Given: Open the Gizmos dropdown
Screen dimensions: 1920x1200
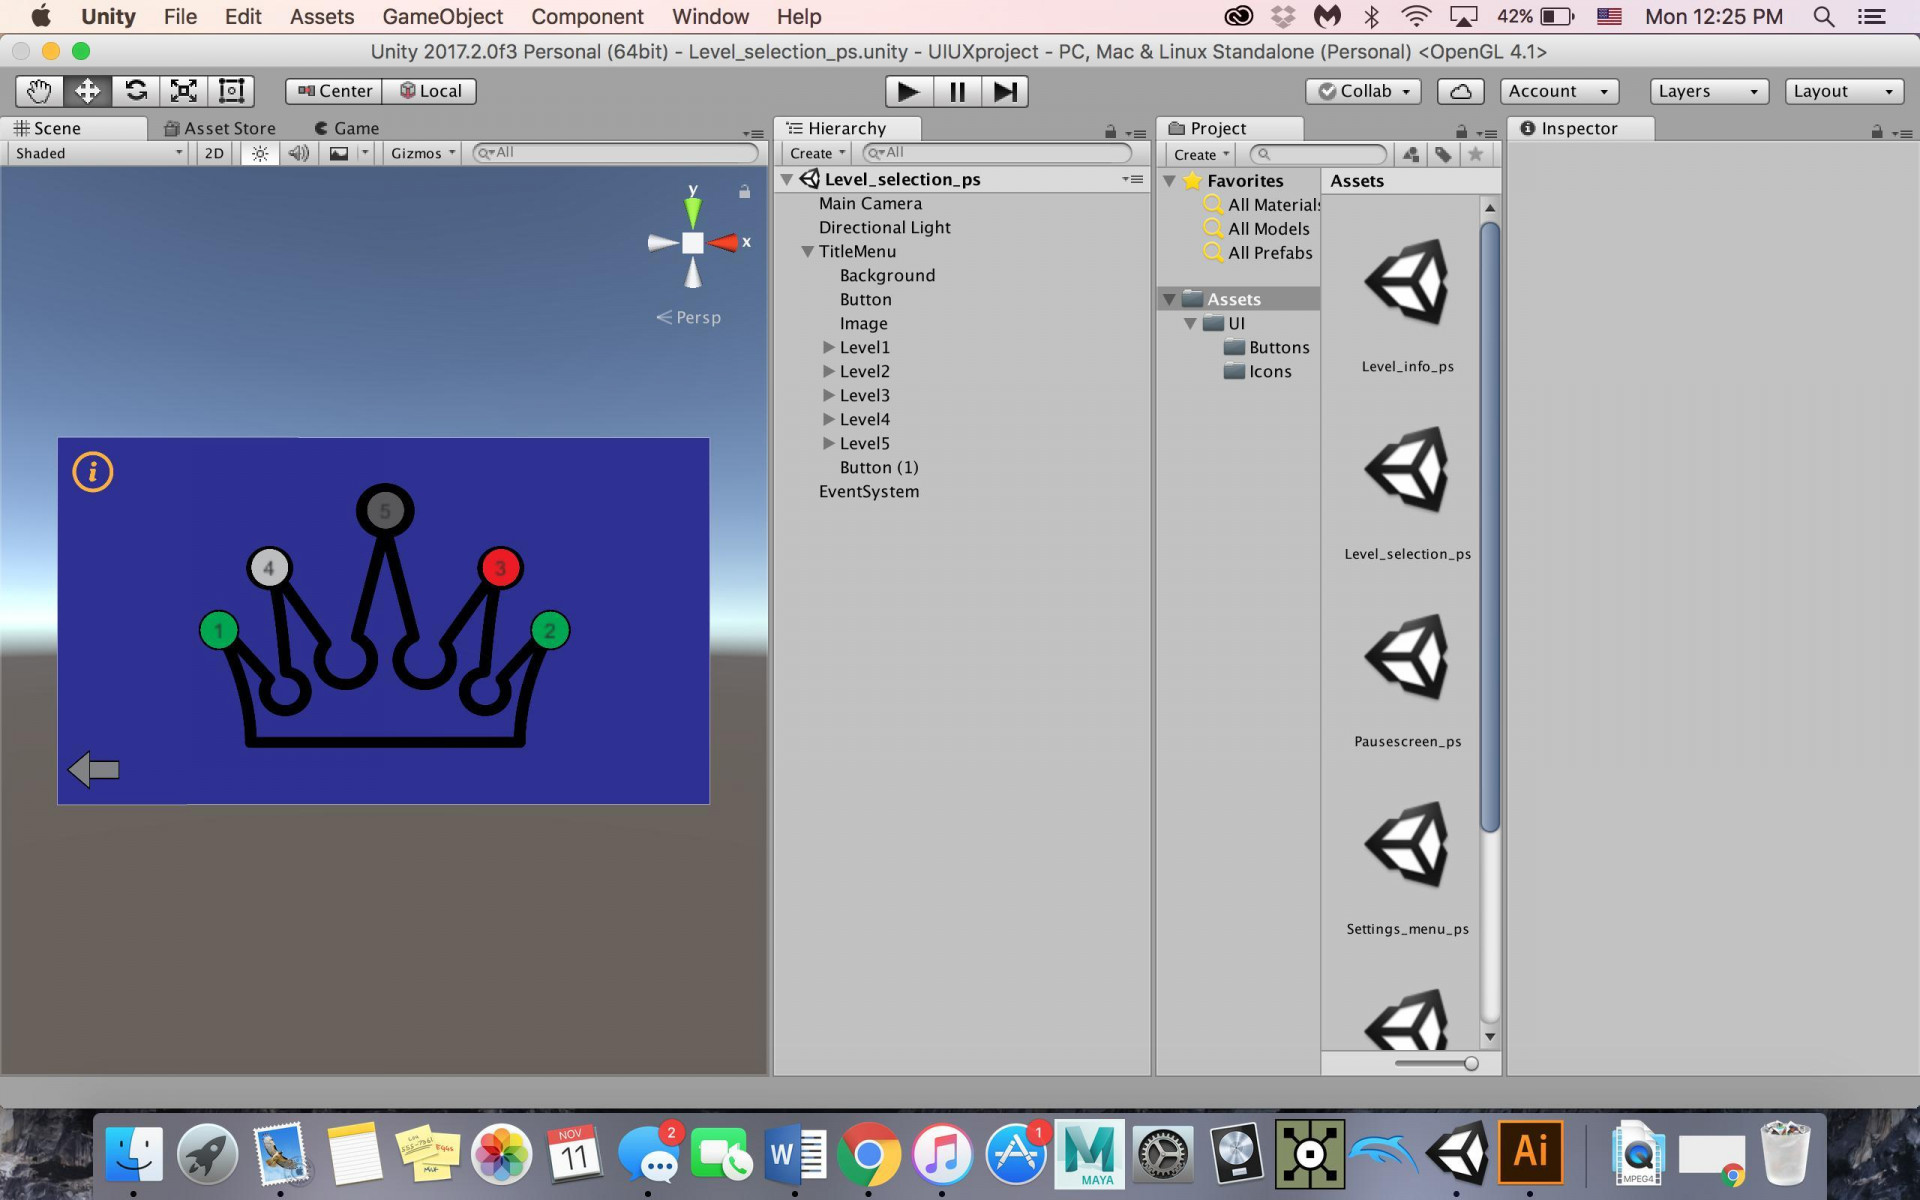Looking at the screenshot, I should point(423,153).
